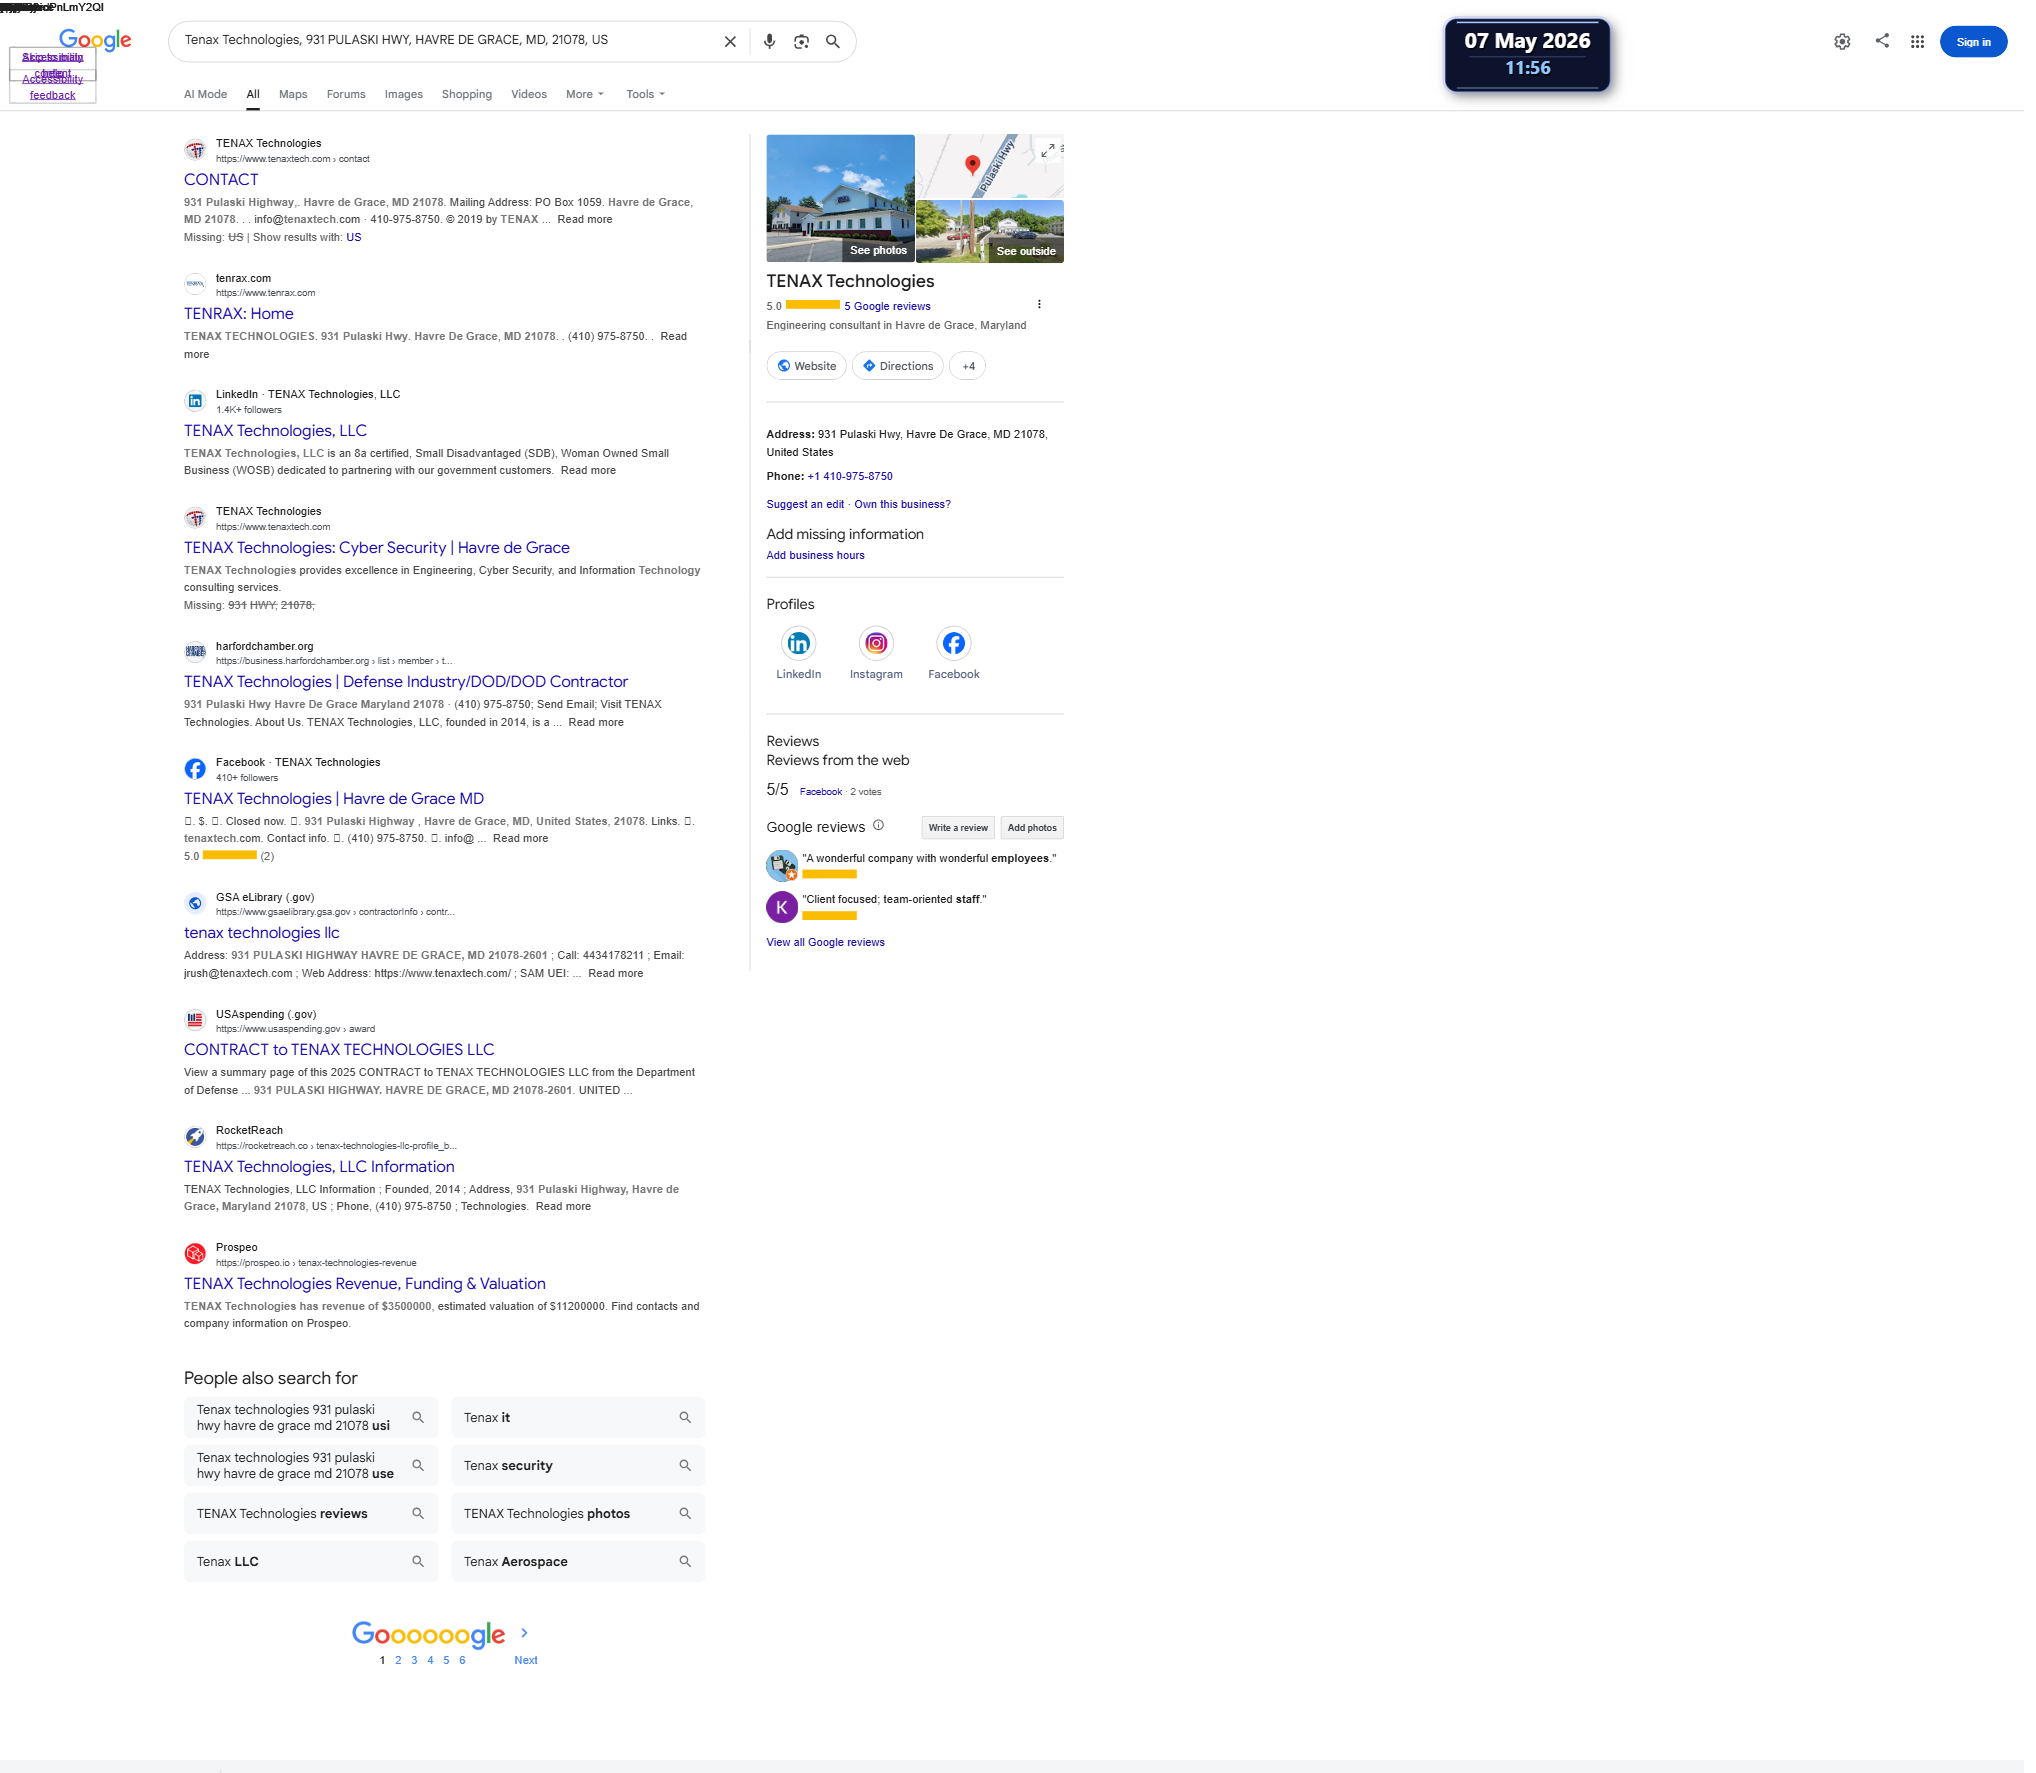Clear the search box text
This screenshot has width=2036, height=1773.
730,42
